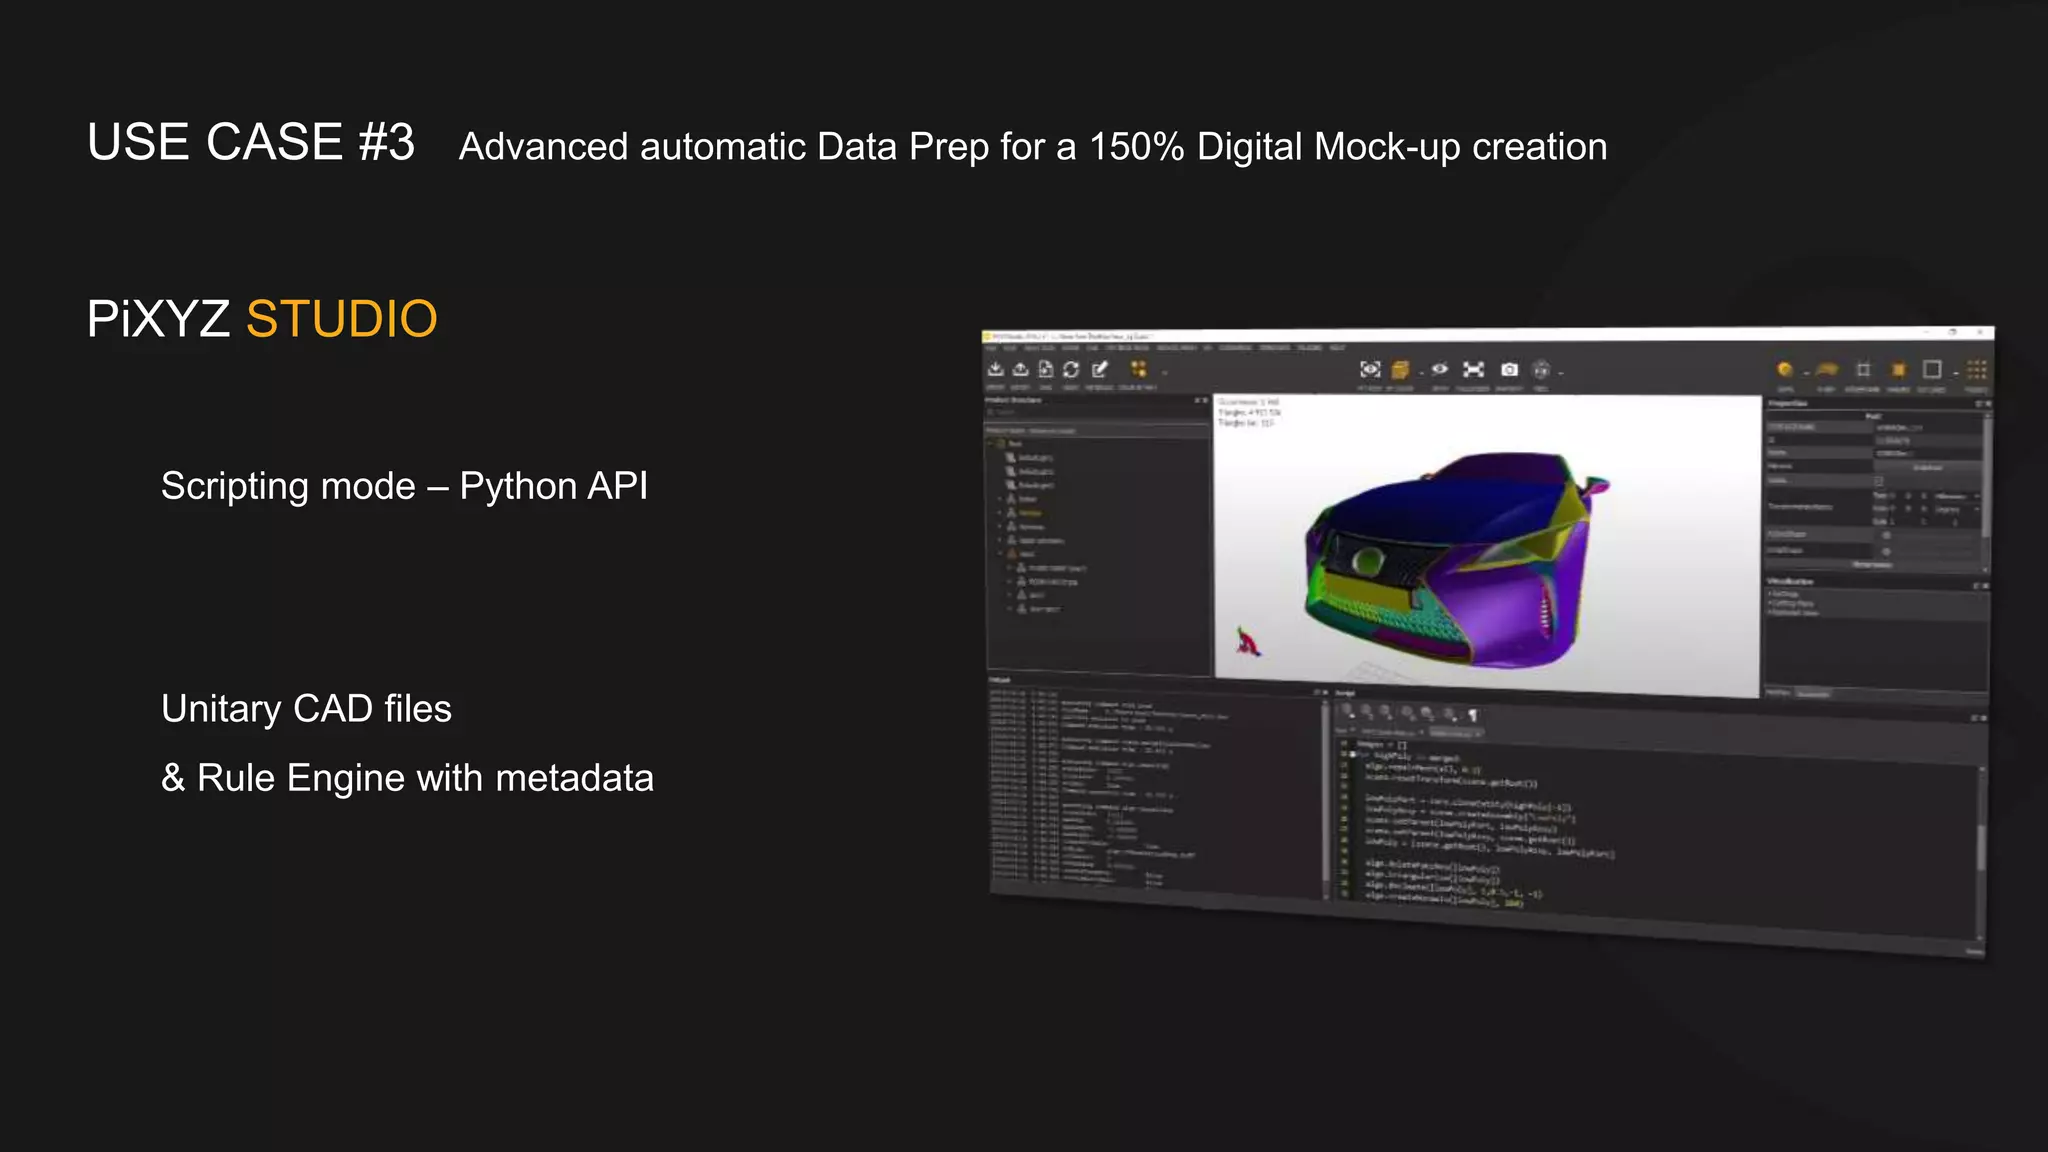This screenshot has width=2048, height=1152.
Task: Click the vertical scrollbar of the script editor
Action: (1980, 850)
